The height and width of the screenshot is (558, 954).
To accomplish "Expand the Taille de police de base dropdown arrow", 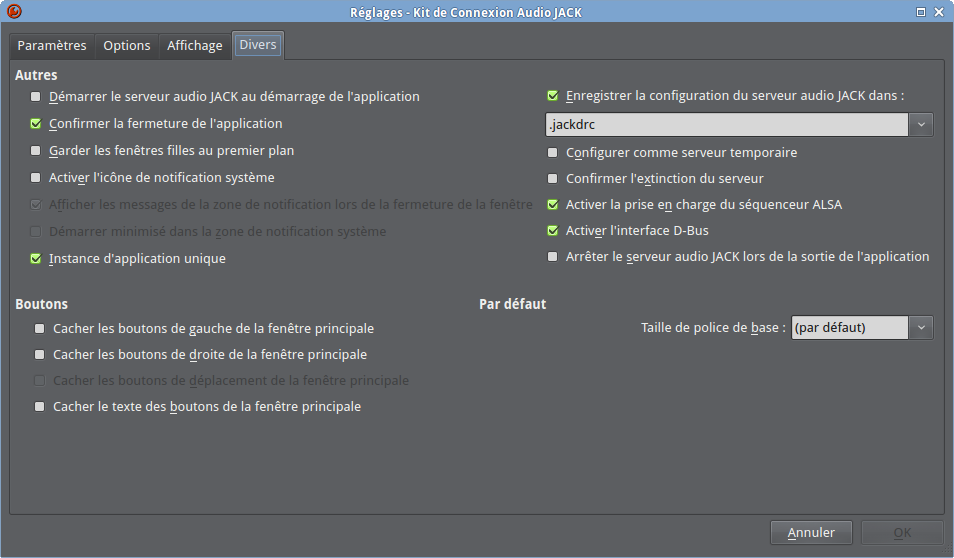I will [921, 328].
